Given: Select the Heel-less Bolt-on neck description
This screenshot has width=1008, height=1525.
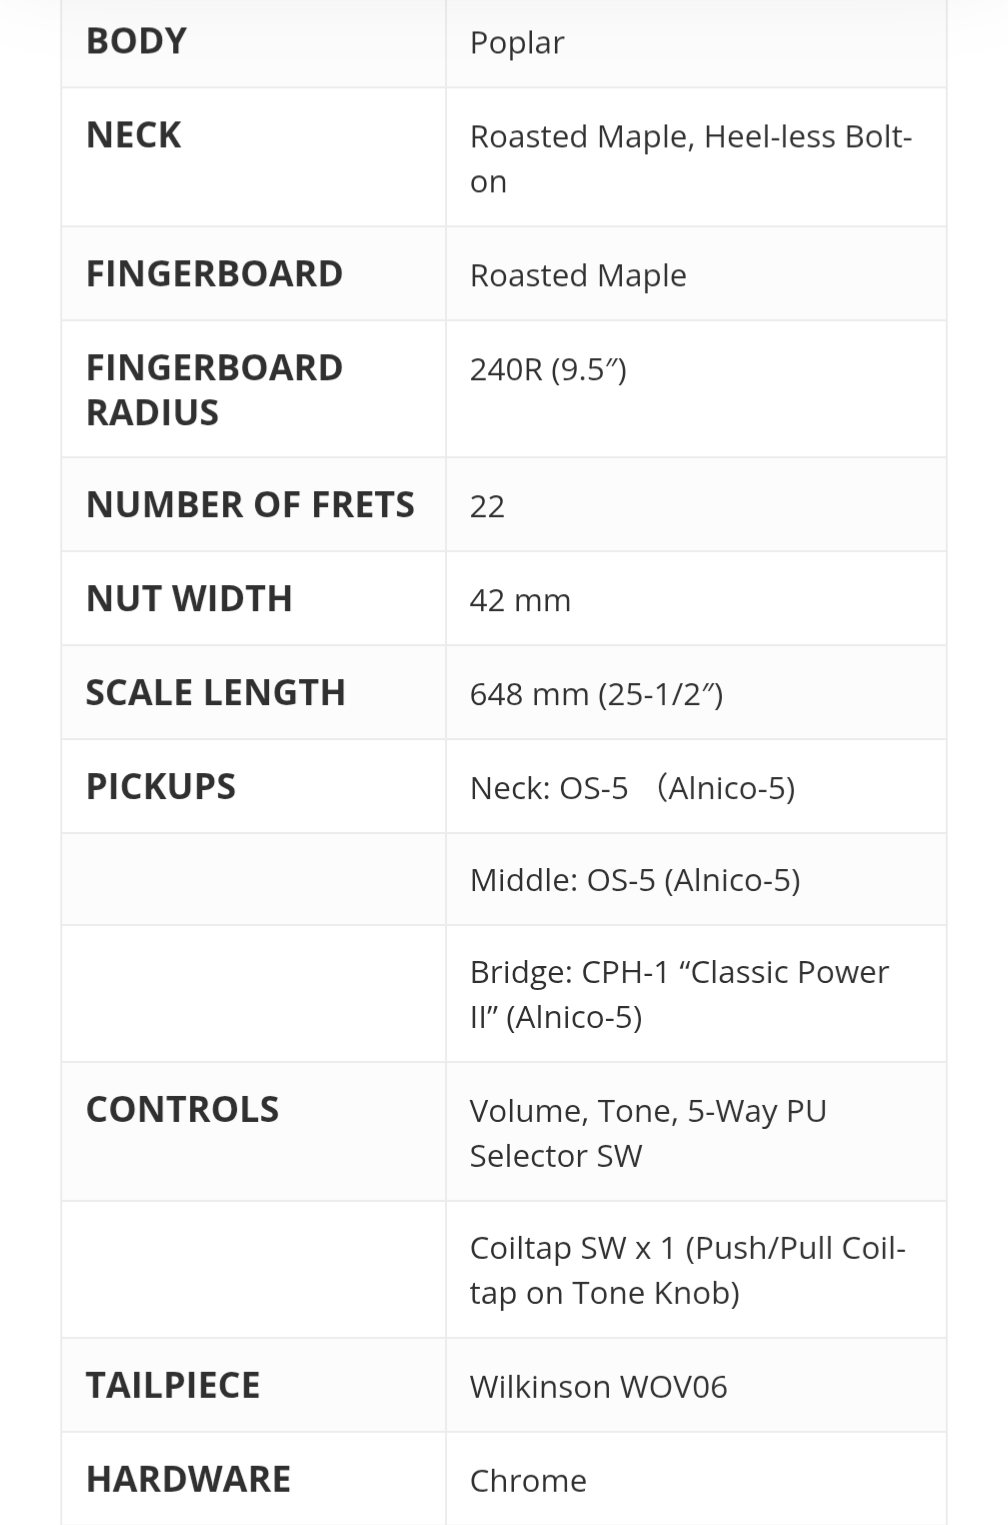Looking at the screenshot, I should click(x=690, y=158).
